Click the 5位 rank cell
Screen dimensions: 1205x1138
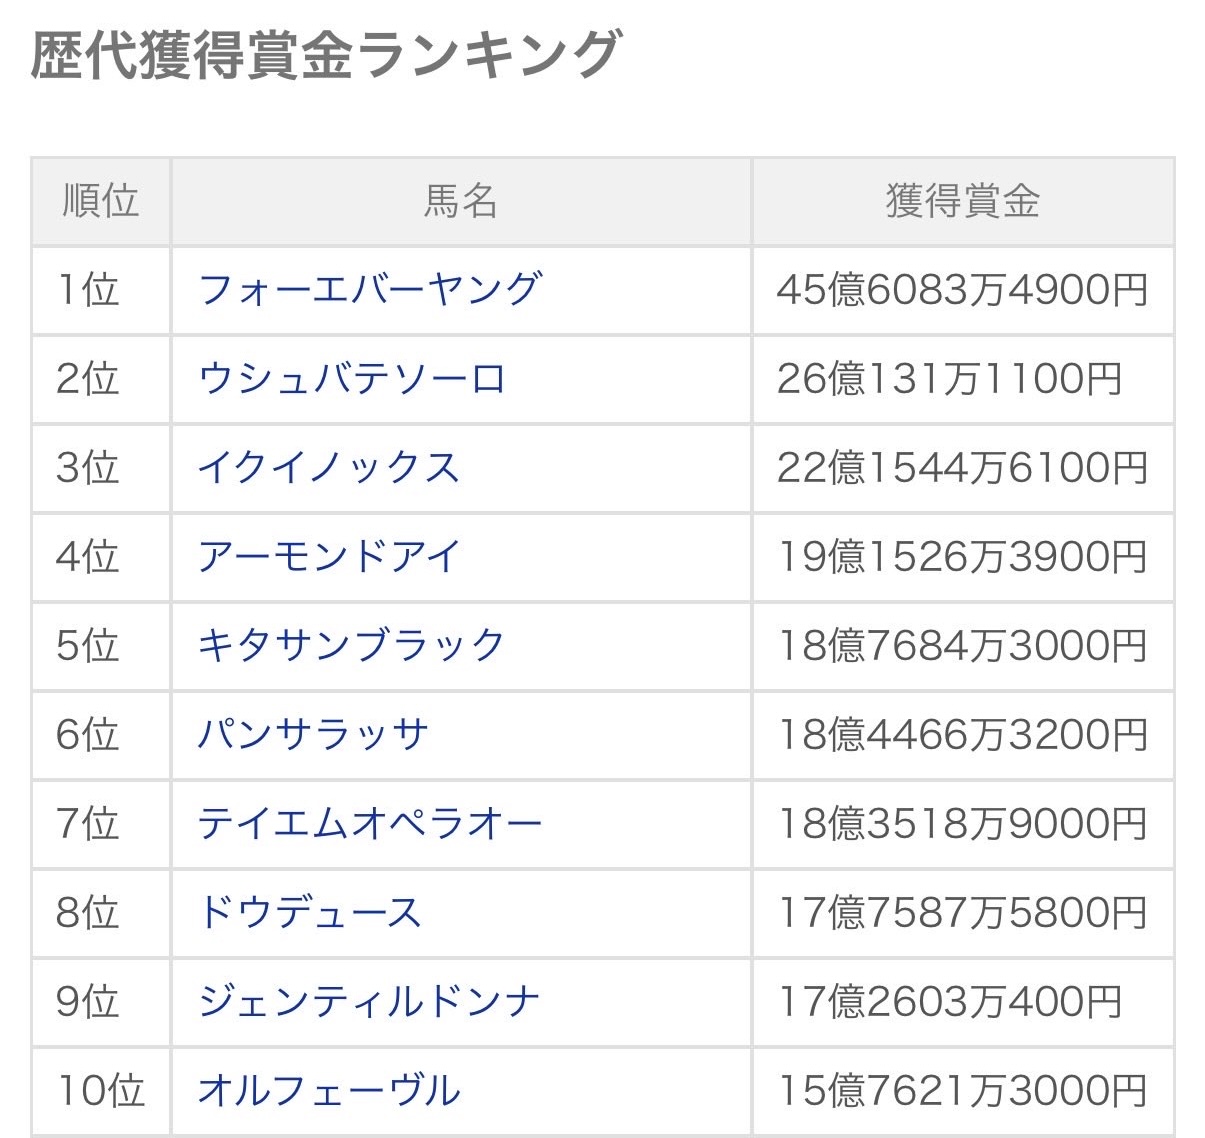pyautogui.click(x=88, y=645)
